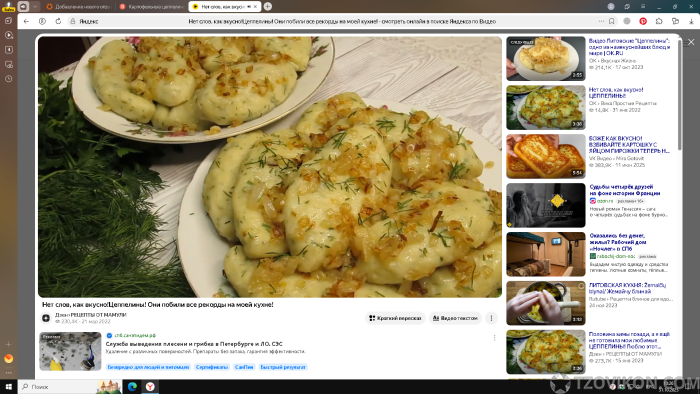
Task: Open the ad options three-dots menu
Action: coord(494,338)
